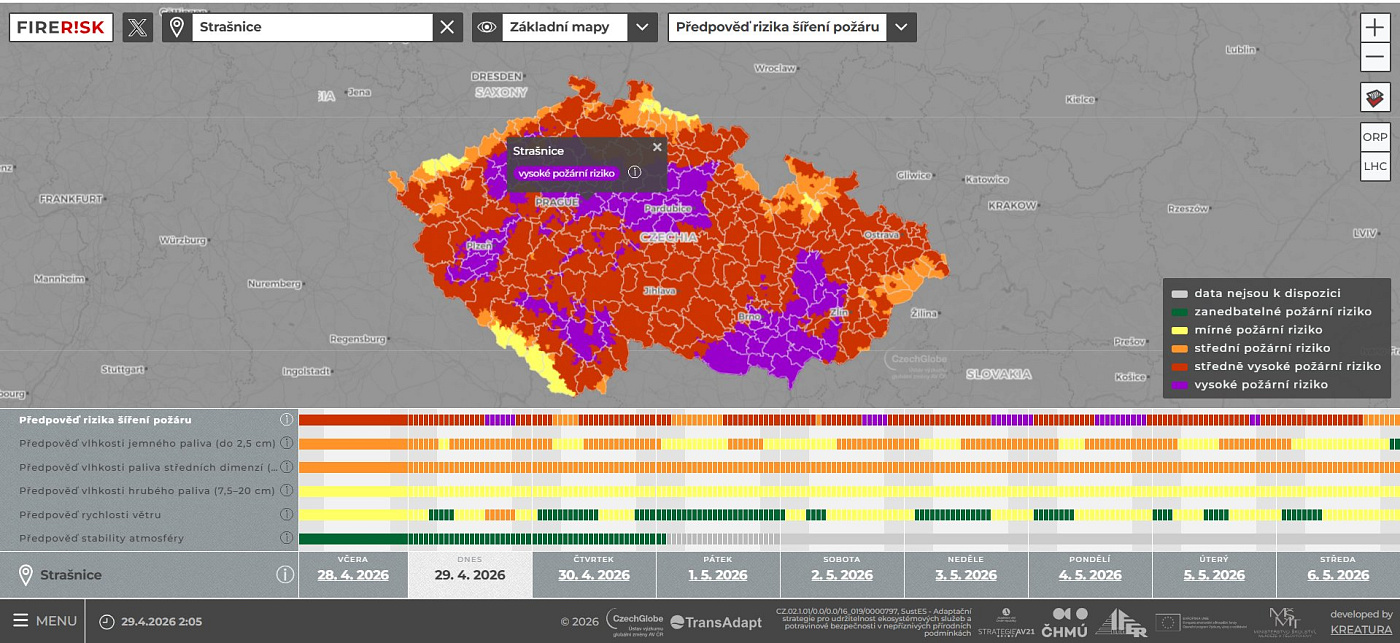Expand the fire spread forecast layer dropdown
This screenshot has height=643, width=1400.
click(x=902, y=27)
